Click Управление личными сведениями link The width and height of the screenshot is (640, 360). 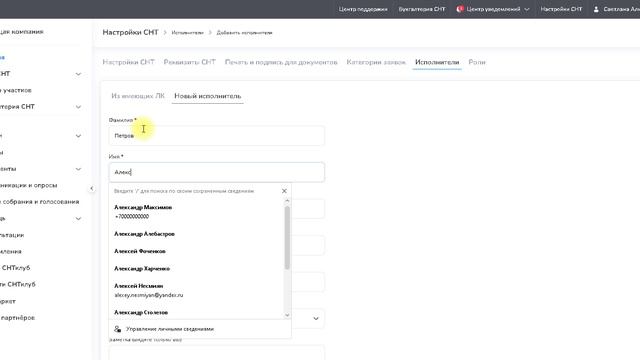(170, 329)
